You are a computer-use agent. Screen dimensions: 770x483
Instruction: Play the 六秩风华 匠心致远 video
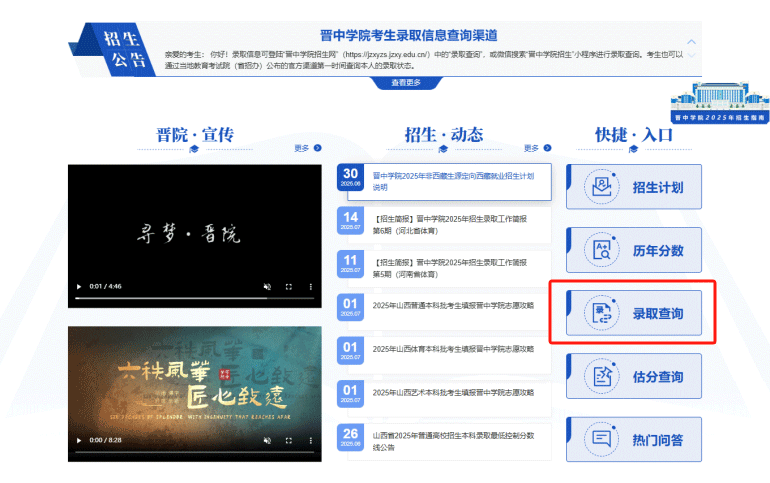coord(79,440)
